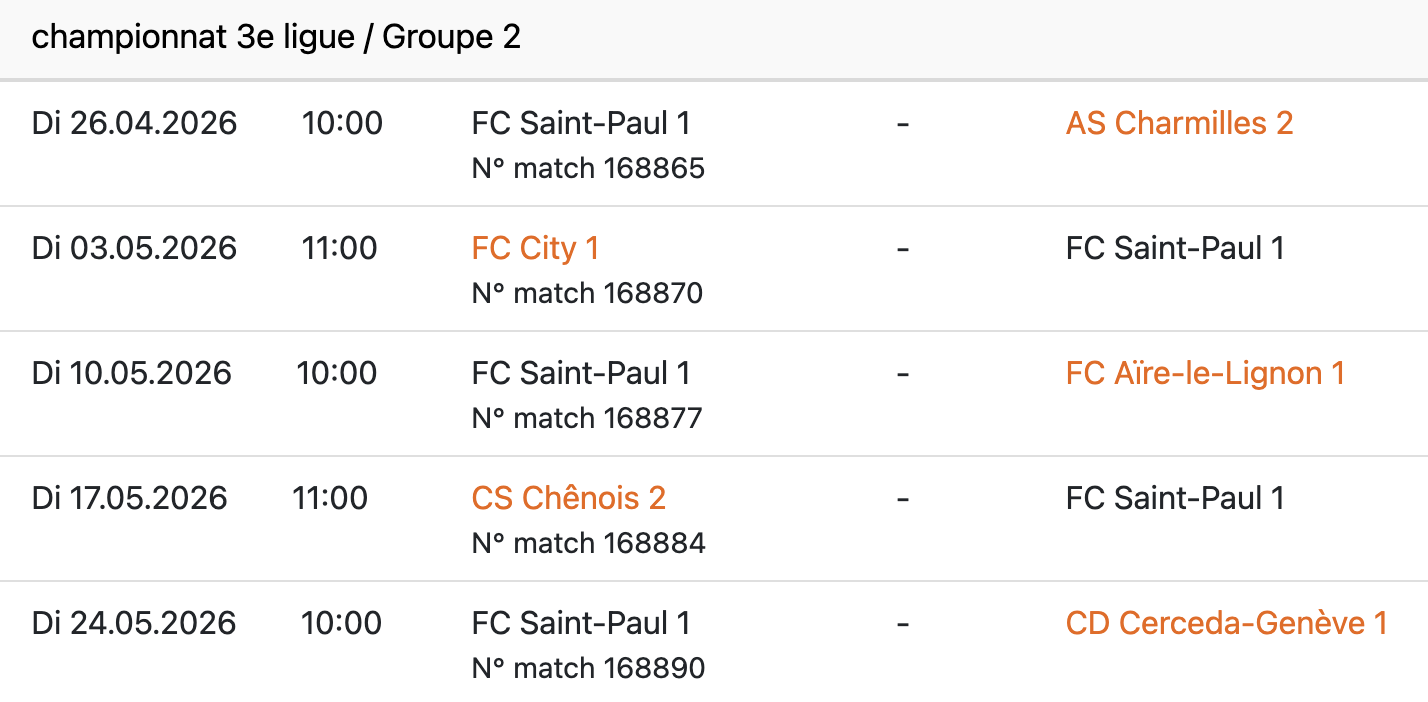This screenshot has width=1428, height=702.
Task: Click FC Saint-Paul 1 home team on 26.04
Action: (x=580, y=123)
